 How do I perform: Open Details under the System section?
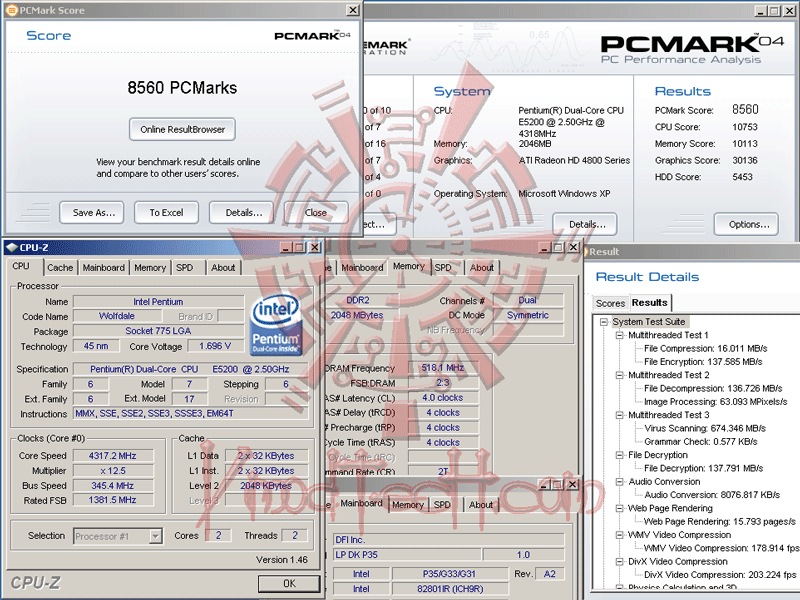pyautogui.click(x=585, y=224)
